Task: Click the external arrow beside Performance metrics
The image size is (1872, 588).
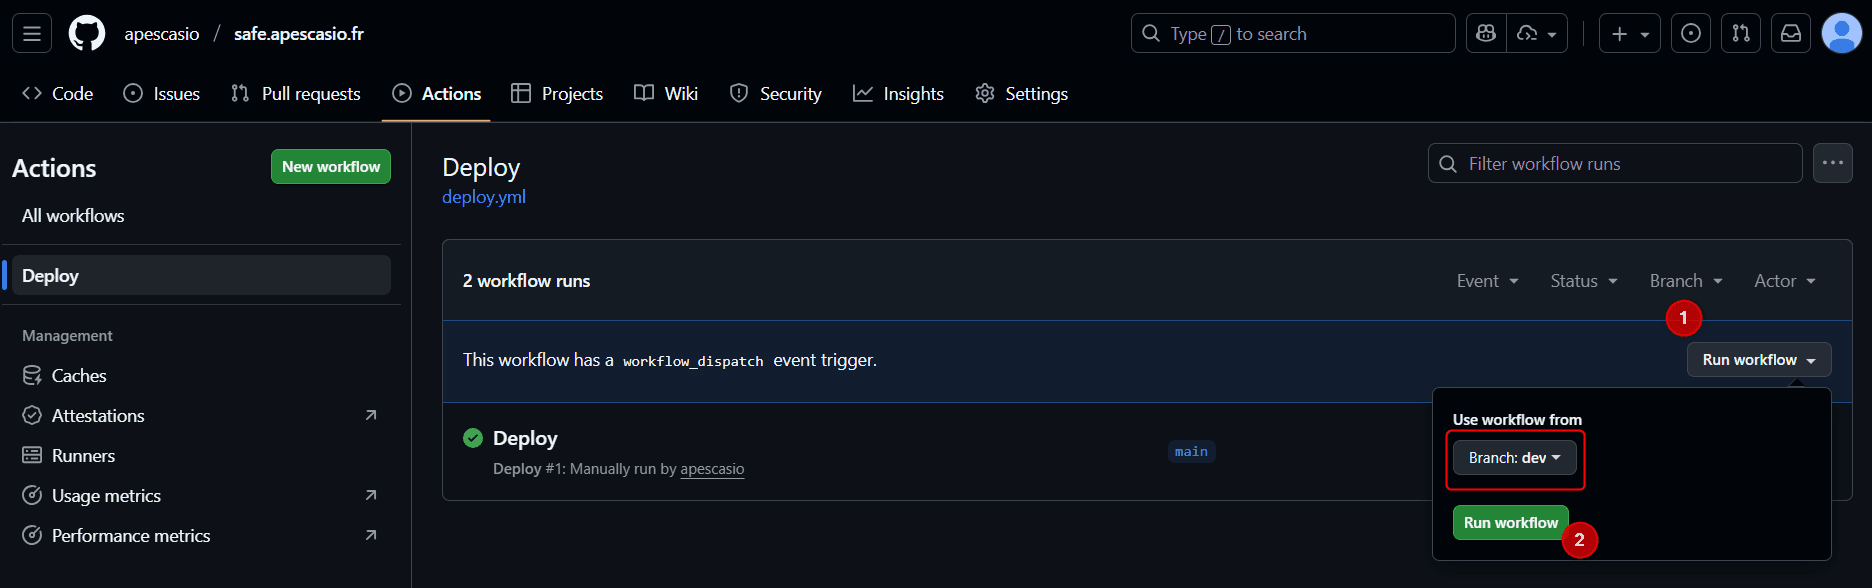Action: point(371,535)
